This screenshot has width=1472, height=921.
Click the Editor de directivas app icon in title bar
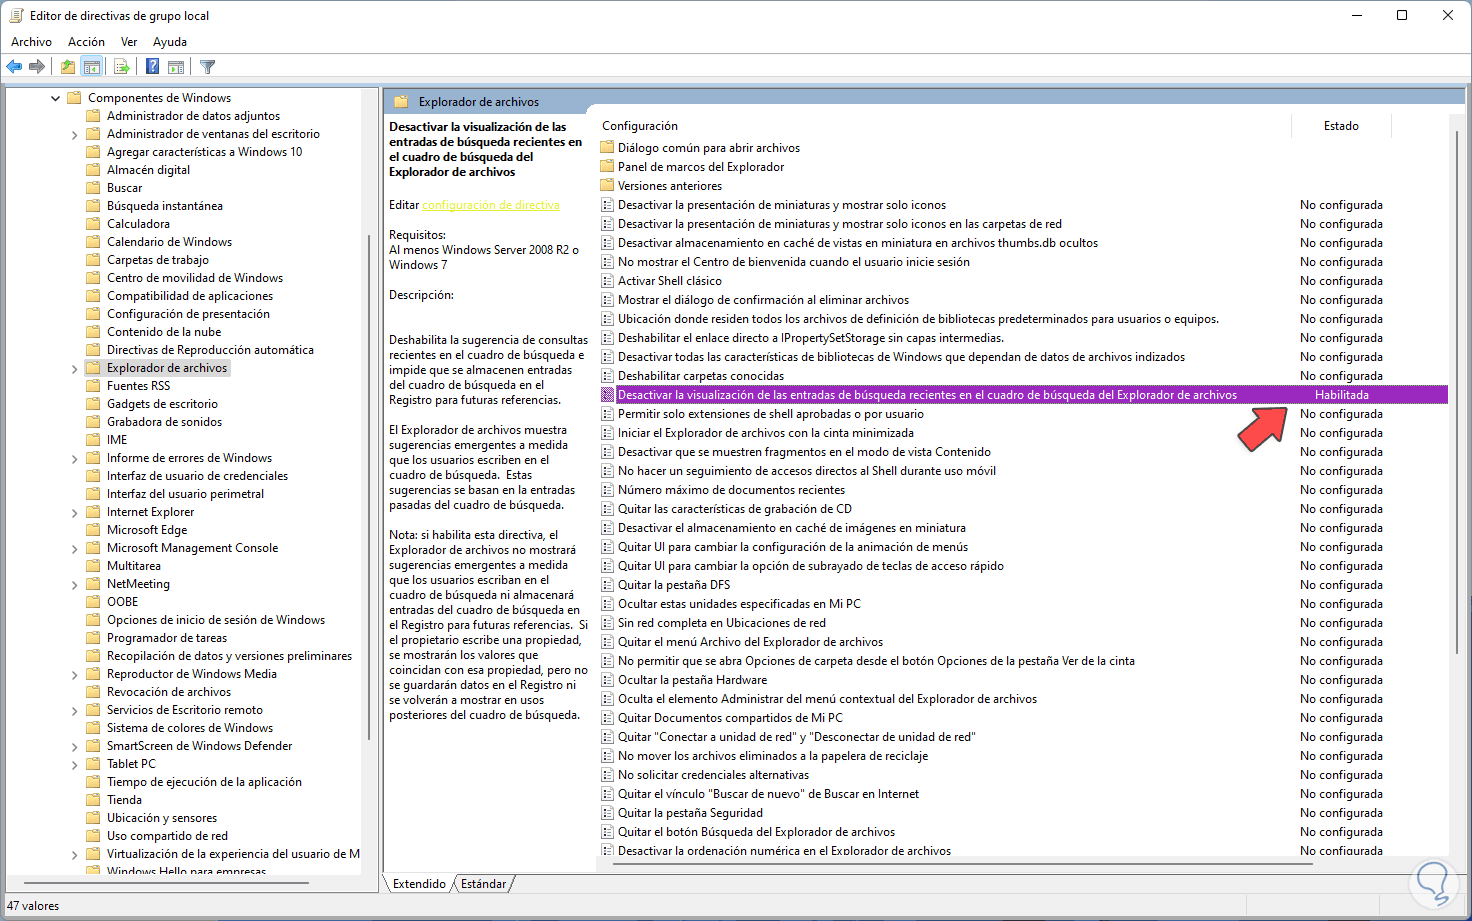click(16, 16)
